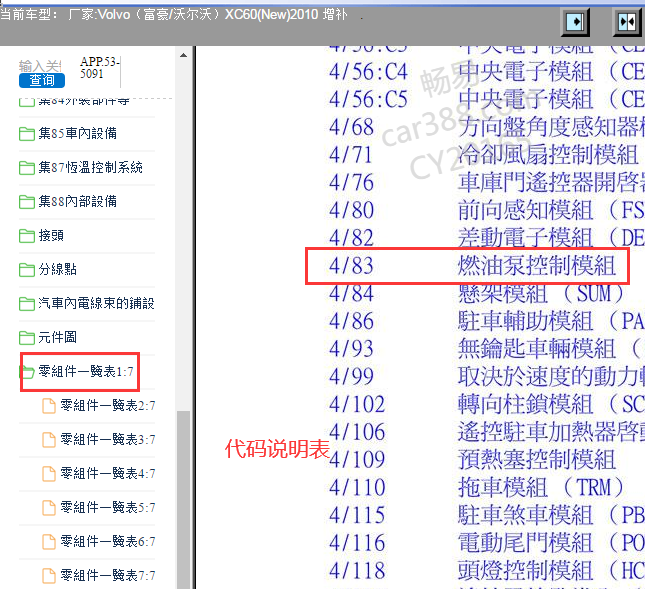Click the 4/68 方向盤角度感知器 entry
This screenshot has height=589, width=645.
(x=487, y=127)
